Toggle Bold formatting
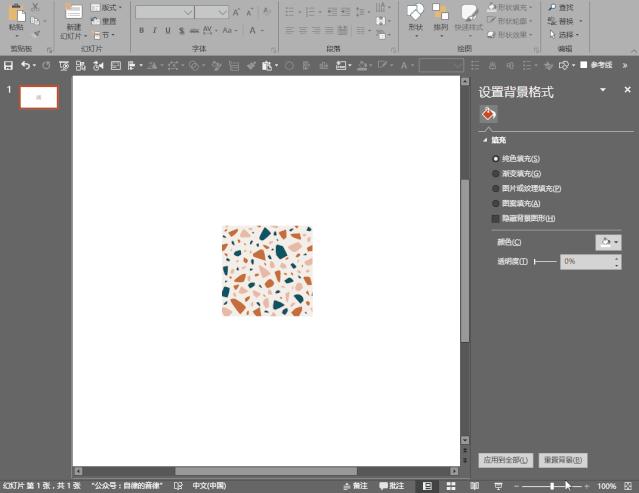 tap(141, 30)
